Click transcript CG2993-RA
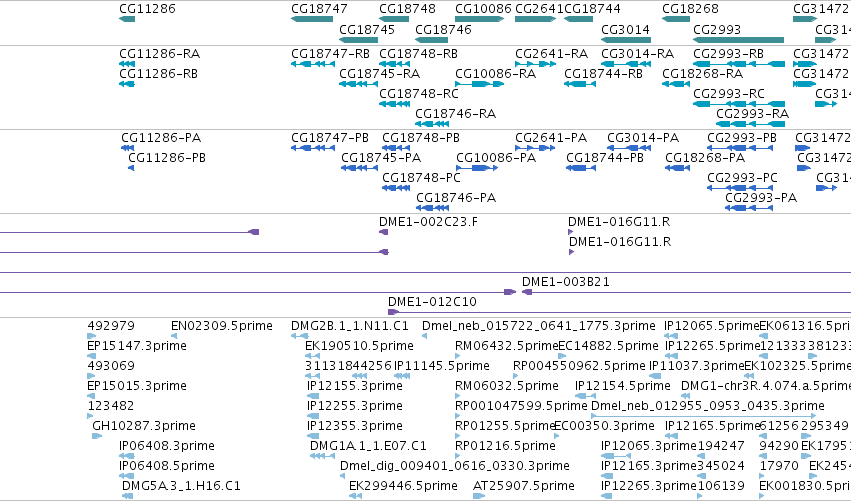The image size is (851, 501). 753,114
